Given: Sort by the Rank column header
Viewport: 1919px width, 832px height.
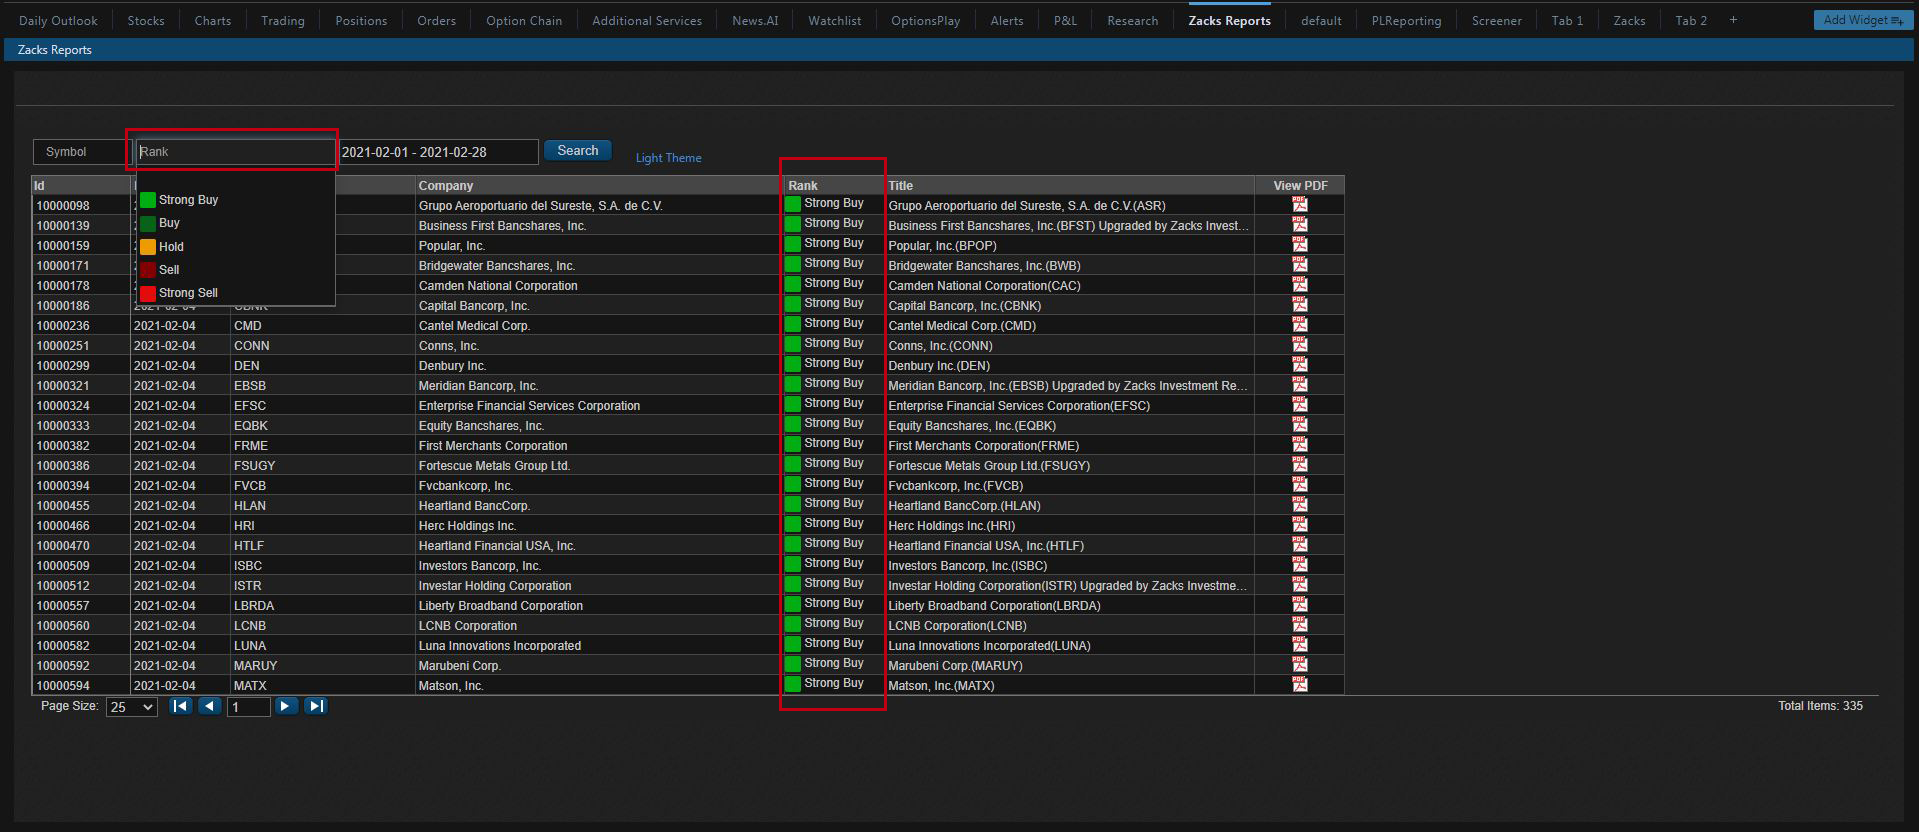Looking at the screenshot, I should coord(834,185).
